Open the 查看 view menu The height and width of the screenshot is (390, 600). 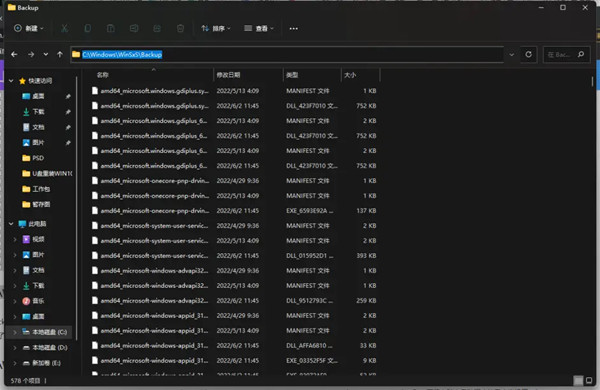[259, 28]
